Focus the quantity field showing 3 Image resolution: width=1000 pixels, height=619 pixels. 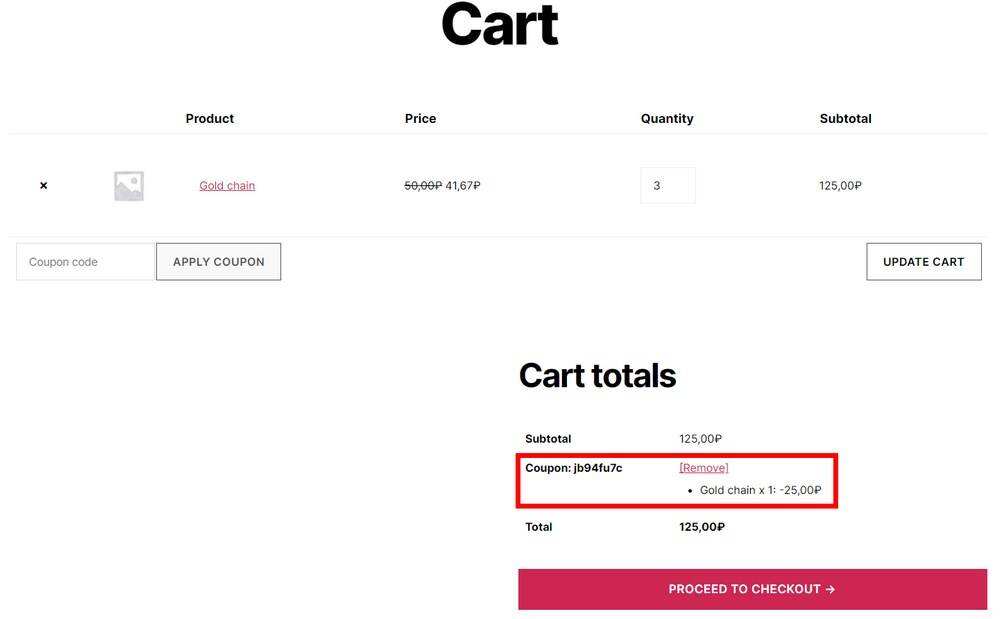(667, 186)
